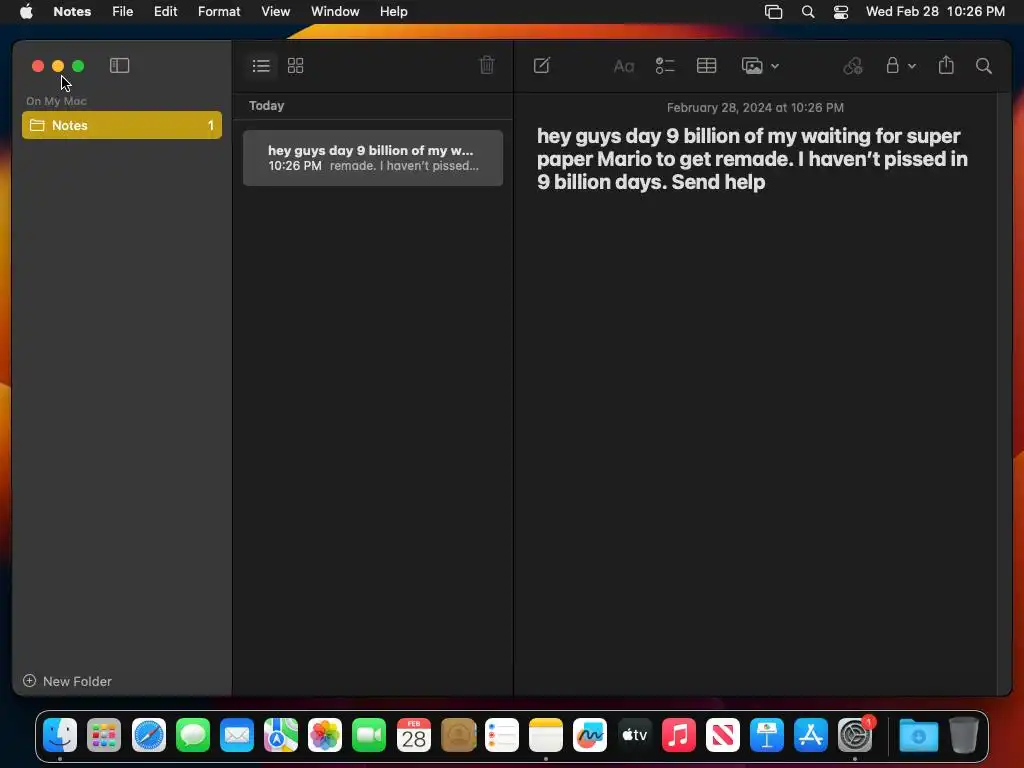Click New Folder button
1024x768 pixels.
67,681
